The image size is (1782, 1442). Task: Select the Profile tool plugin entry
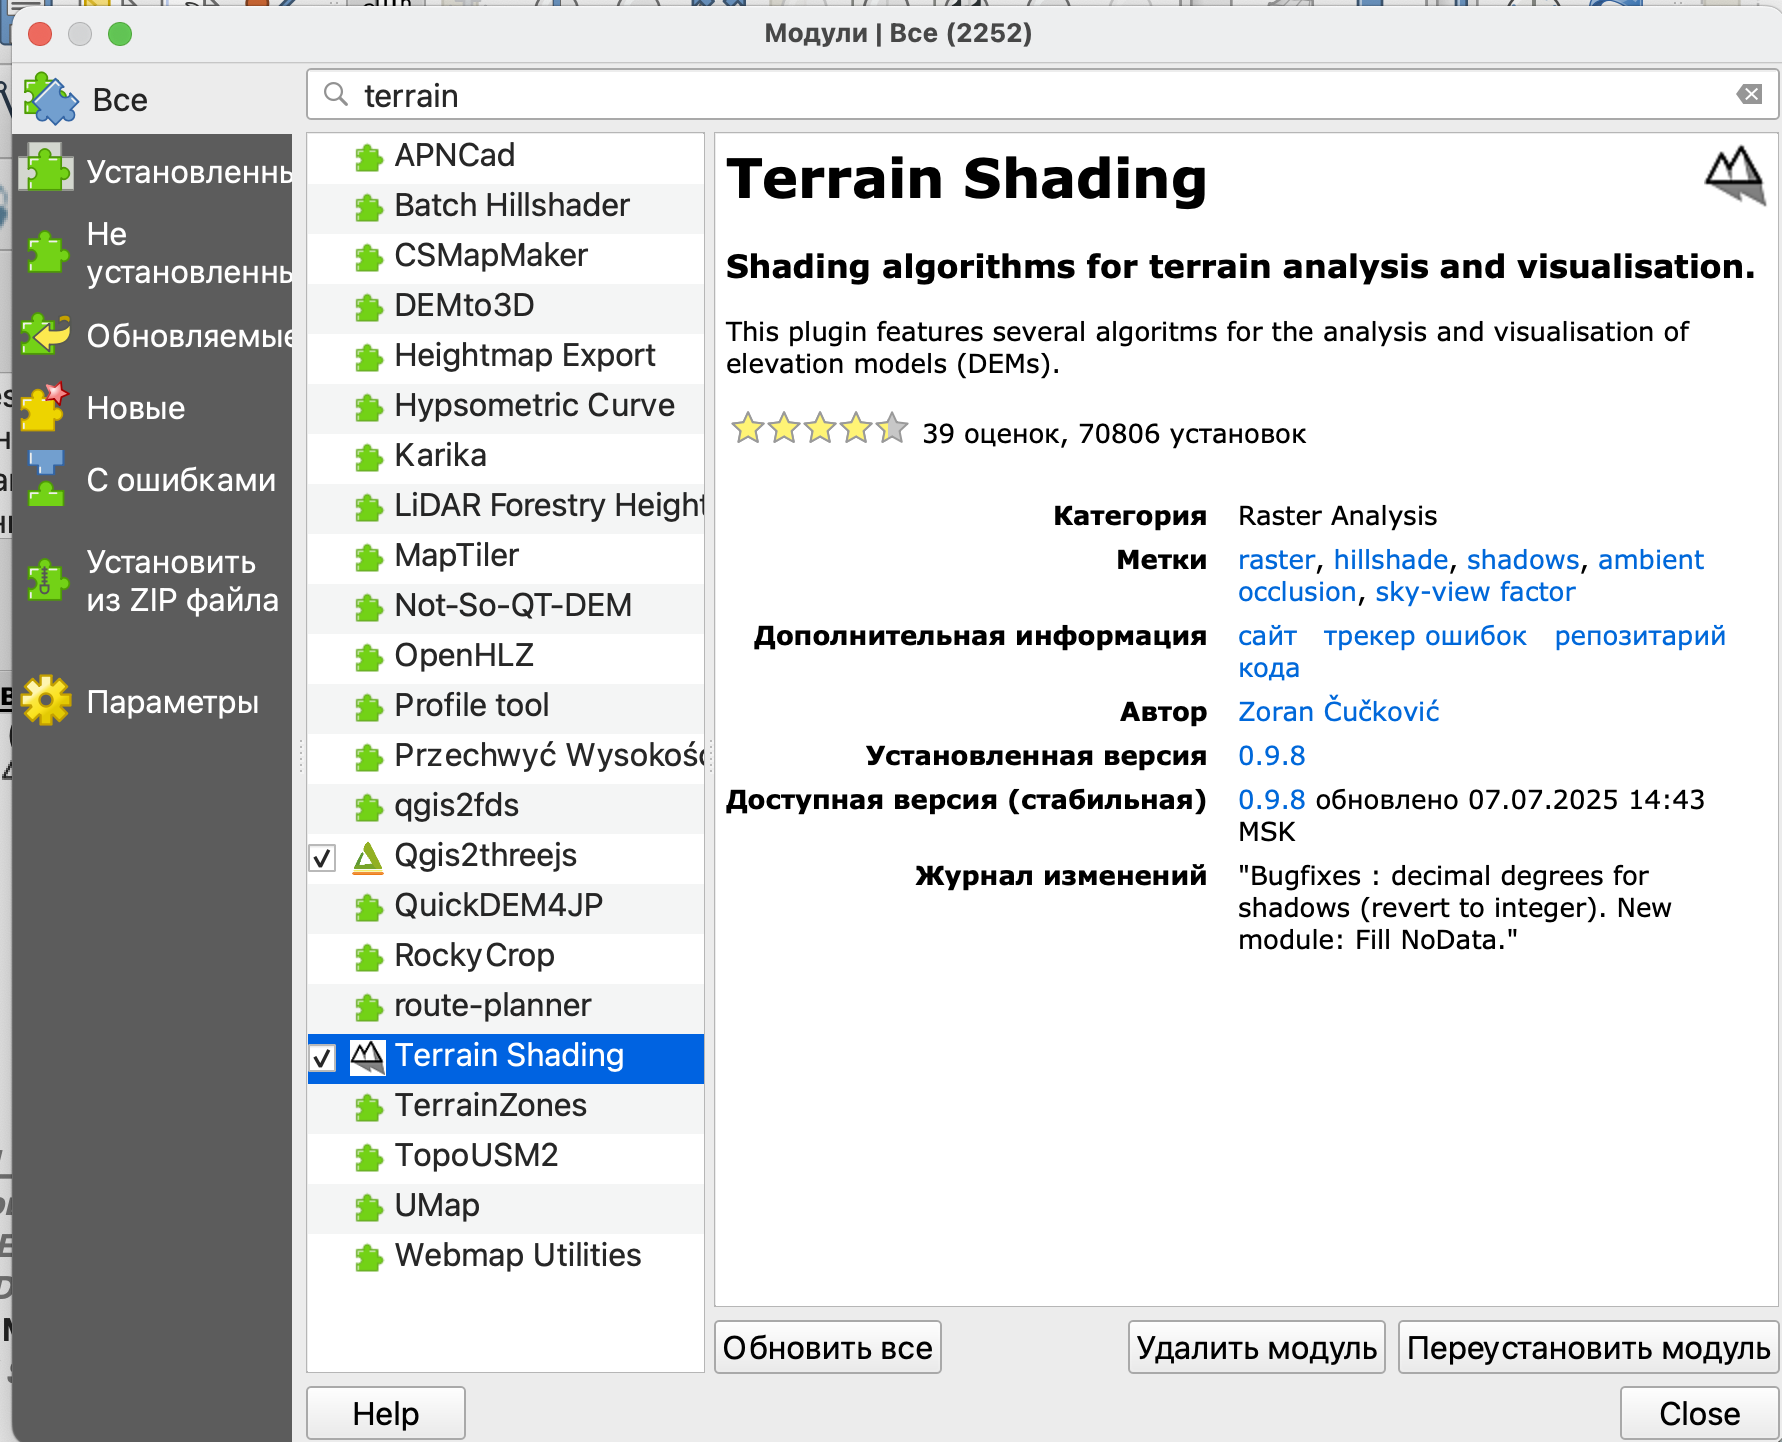(x=471, y=706)
